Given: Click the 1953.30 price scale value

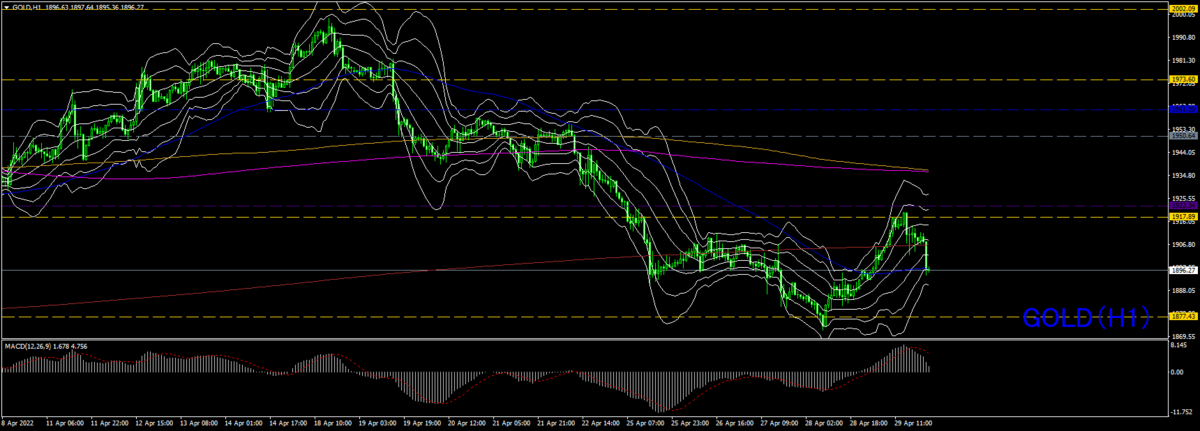Looking at the screenshot, I should [1183, 129].
